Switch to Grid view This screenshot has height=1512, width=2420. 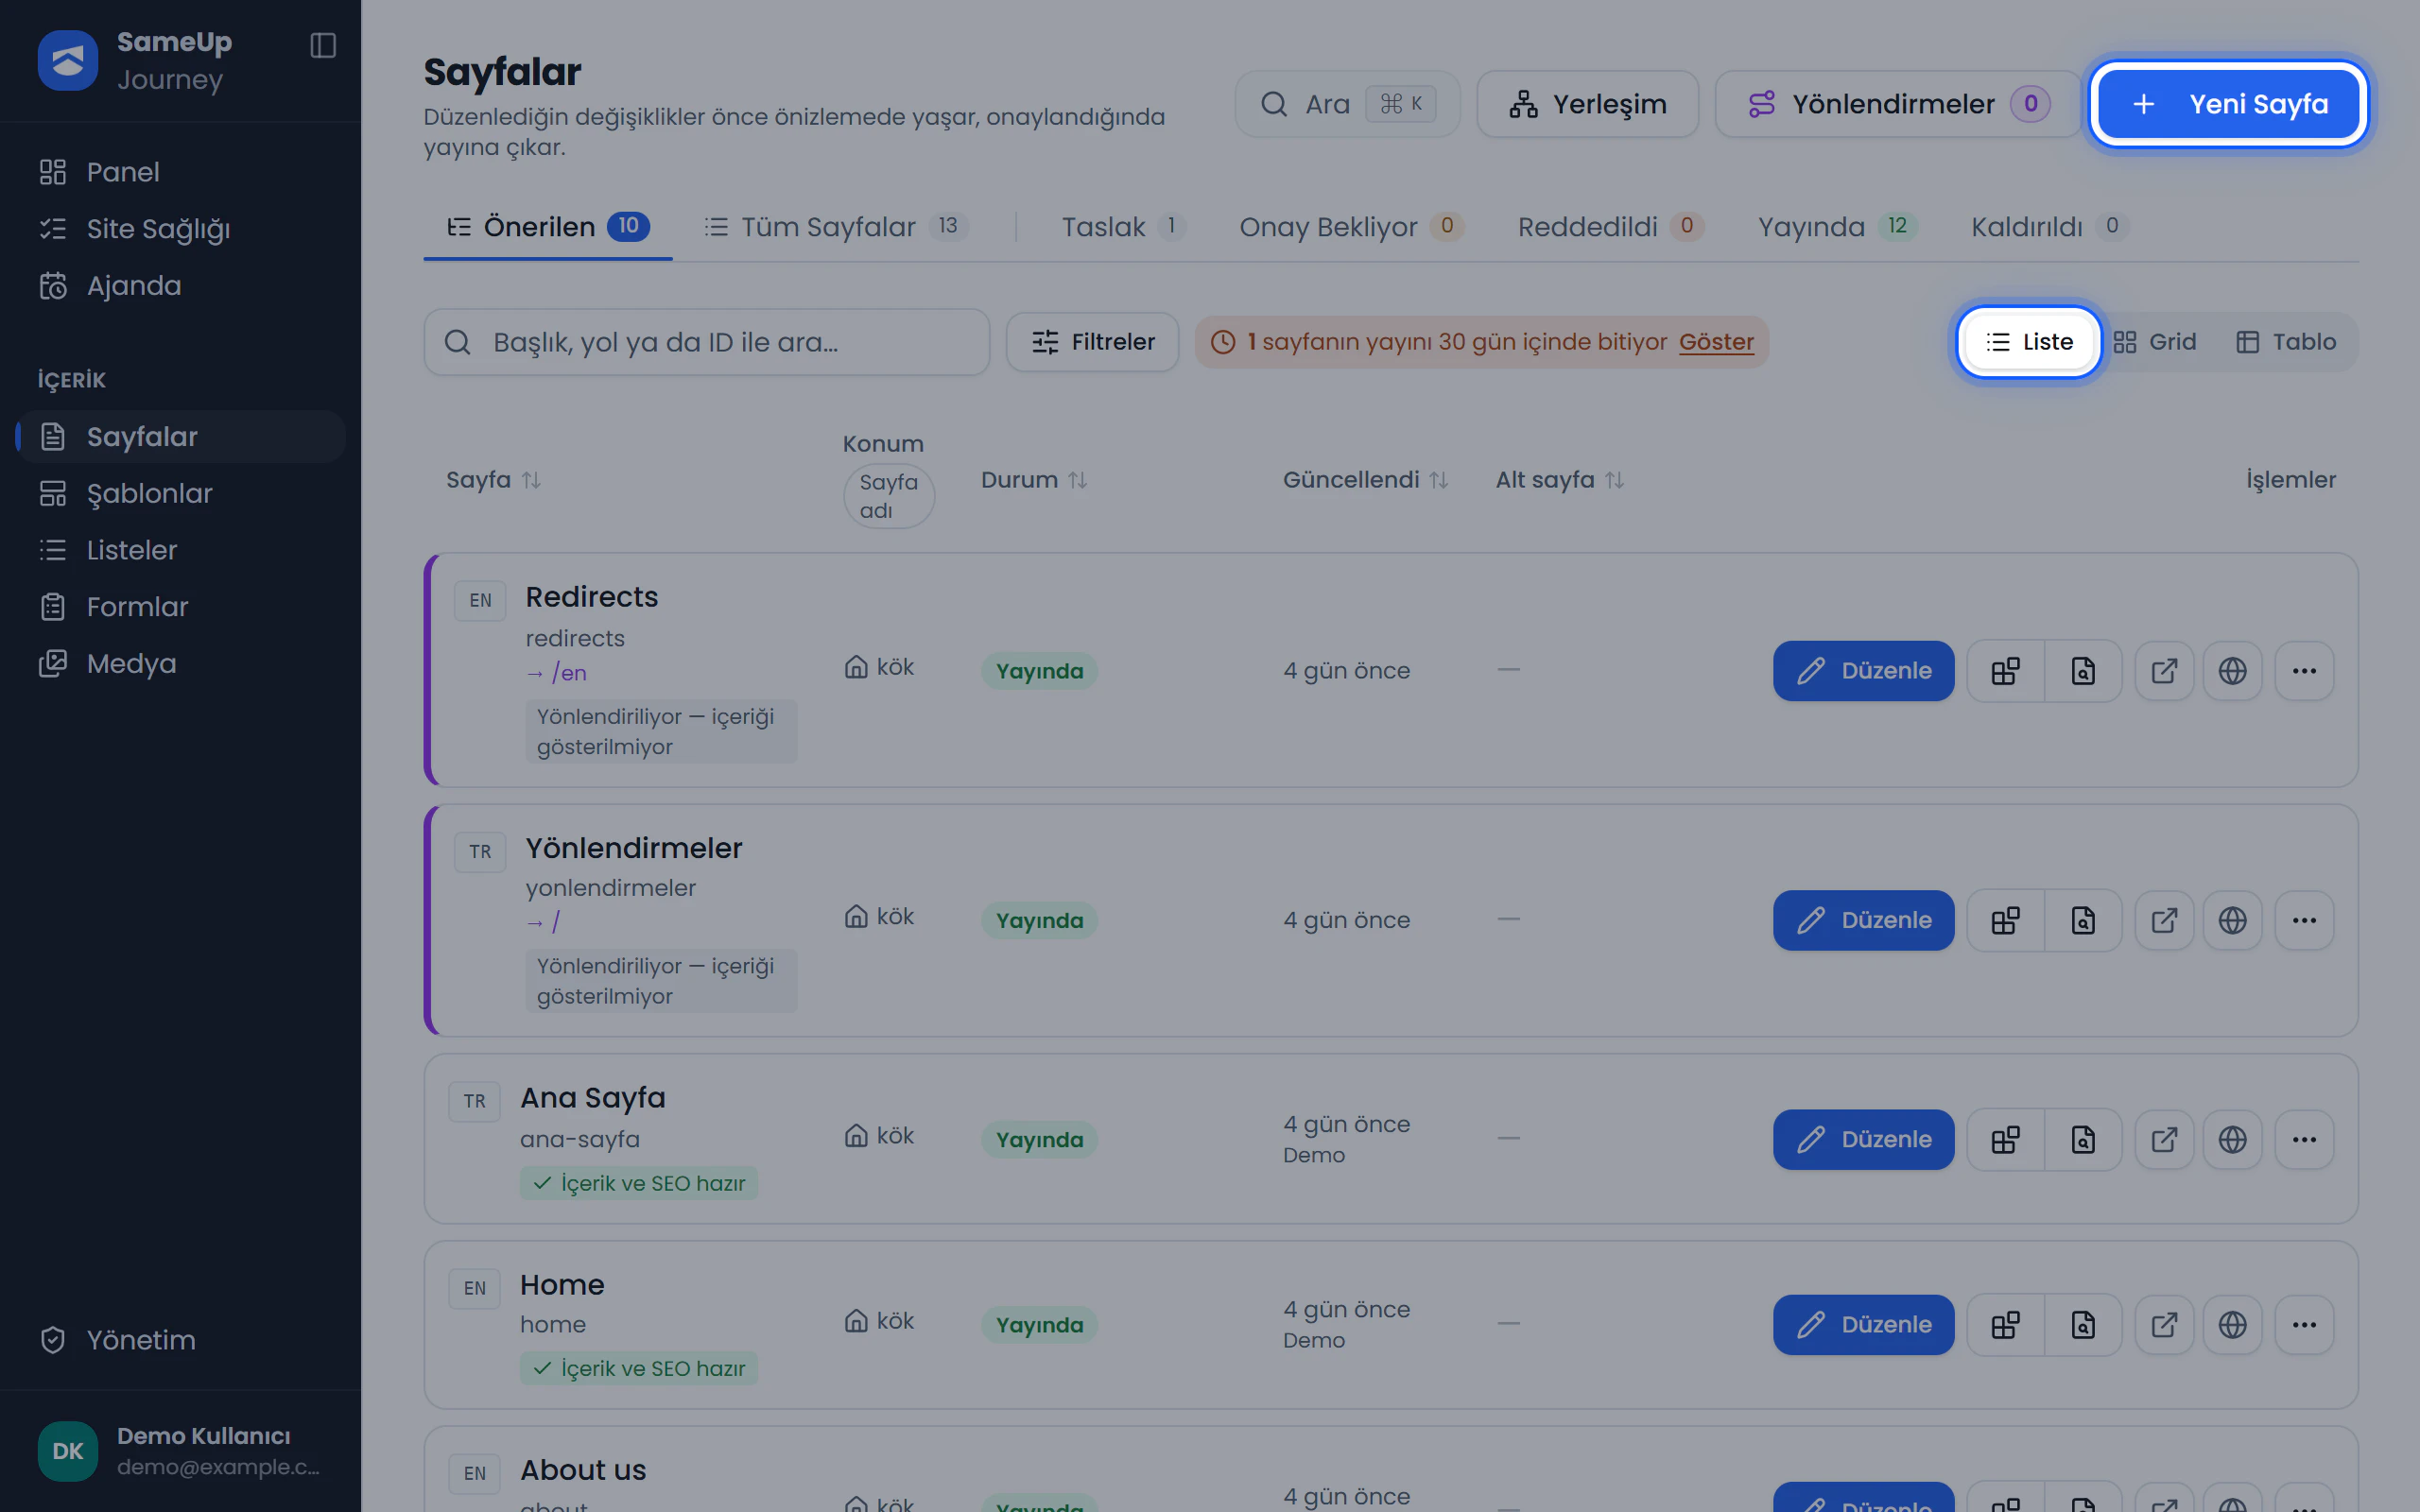click(x=2154, y=342)
